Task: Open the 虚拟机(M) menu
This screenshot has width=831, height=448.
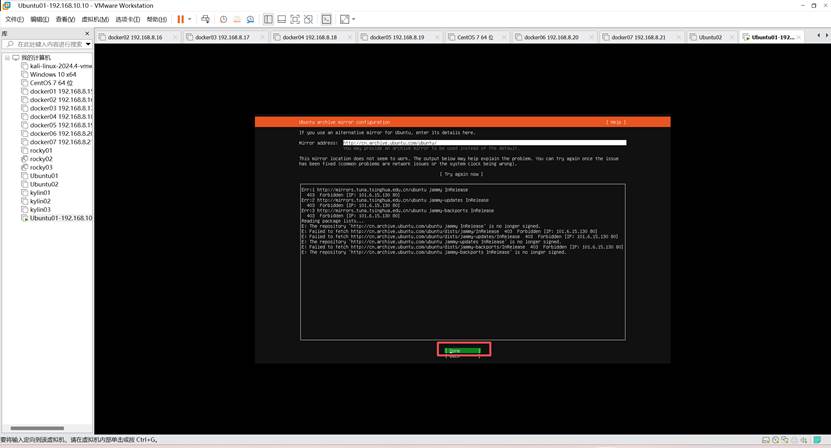Action: point(95,20)
